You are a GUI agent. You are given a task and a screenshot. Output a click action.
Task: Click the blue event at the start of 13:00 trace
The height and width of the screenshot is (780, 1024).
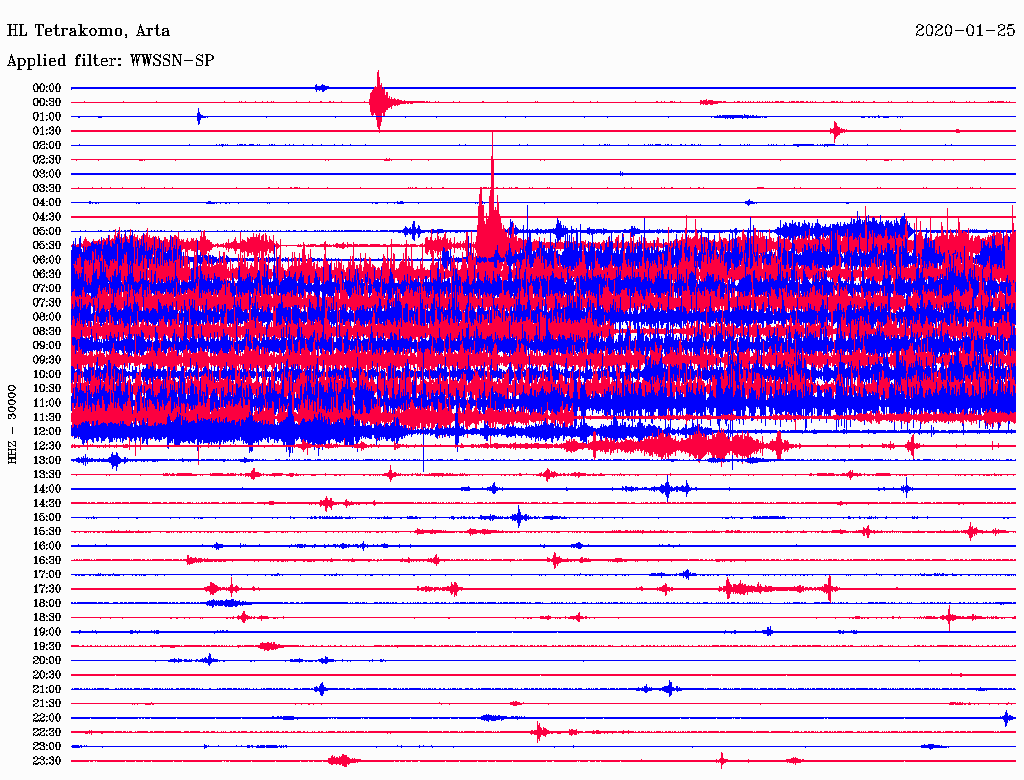tap(115, 460)
